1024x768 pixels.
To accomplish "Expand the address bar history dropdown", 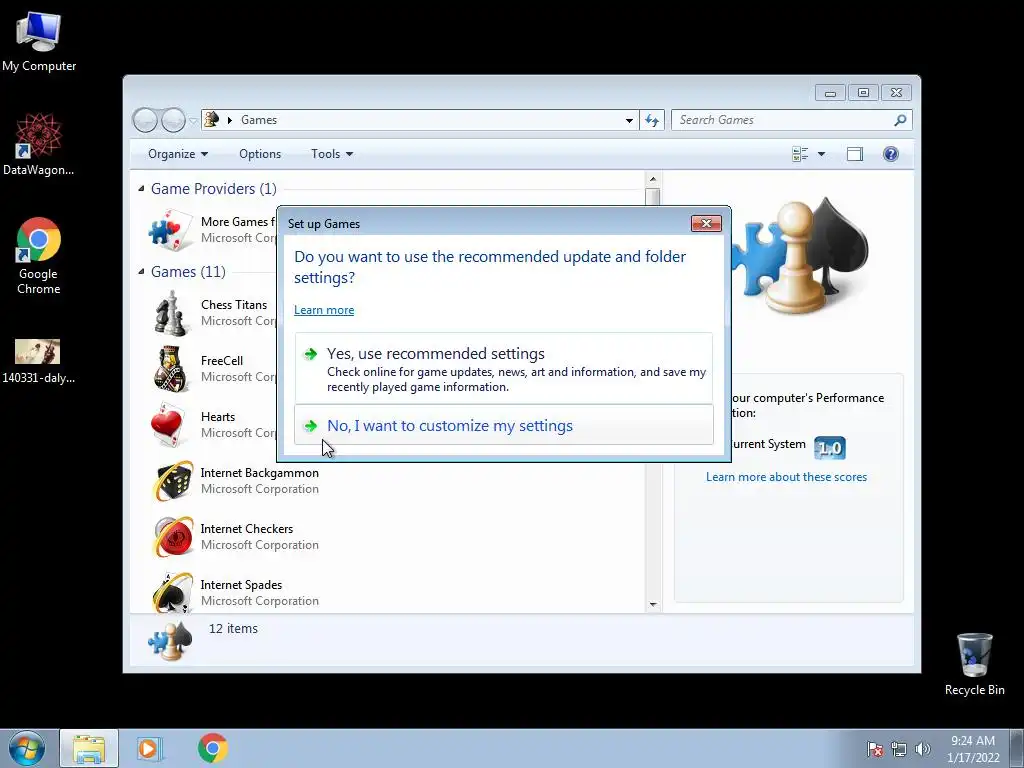I will click(629, 120).
